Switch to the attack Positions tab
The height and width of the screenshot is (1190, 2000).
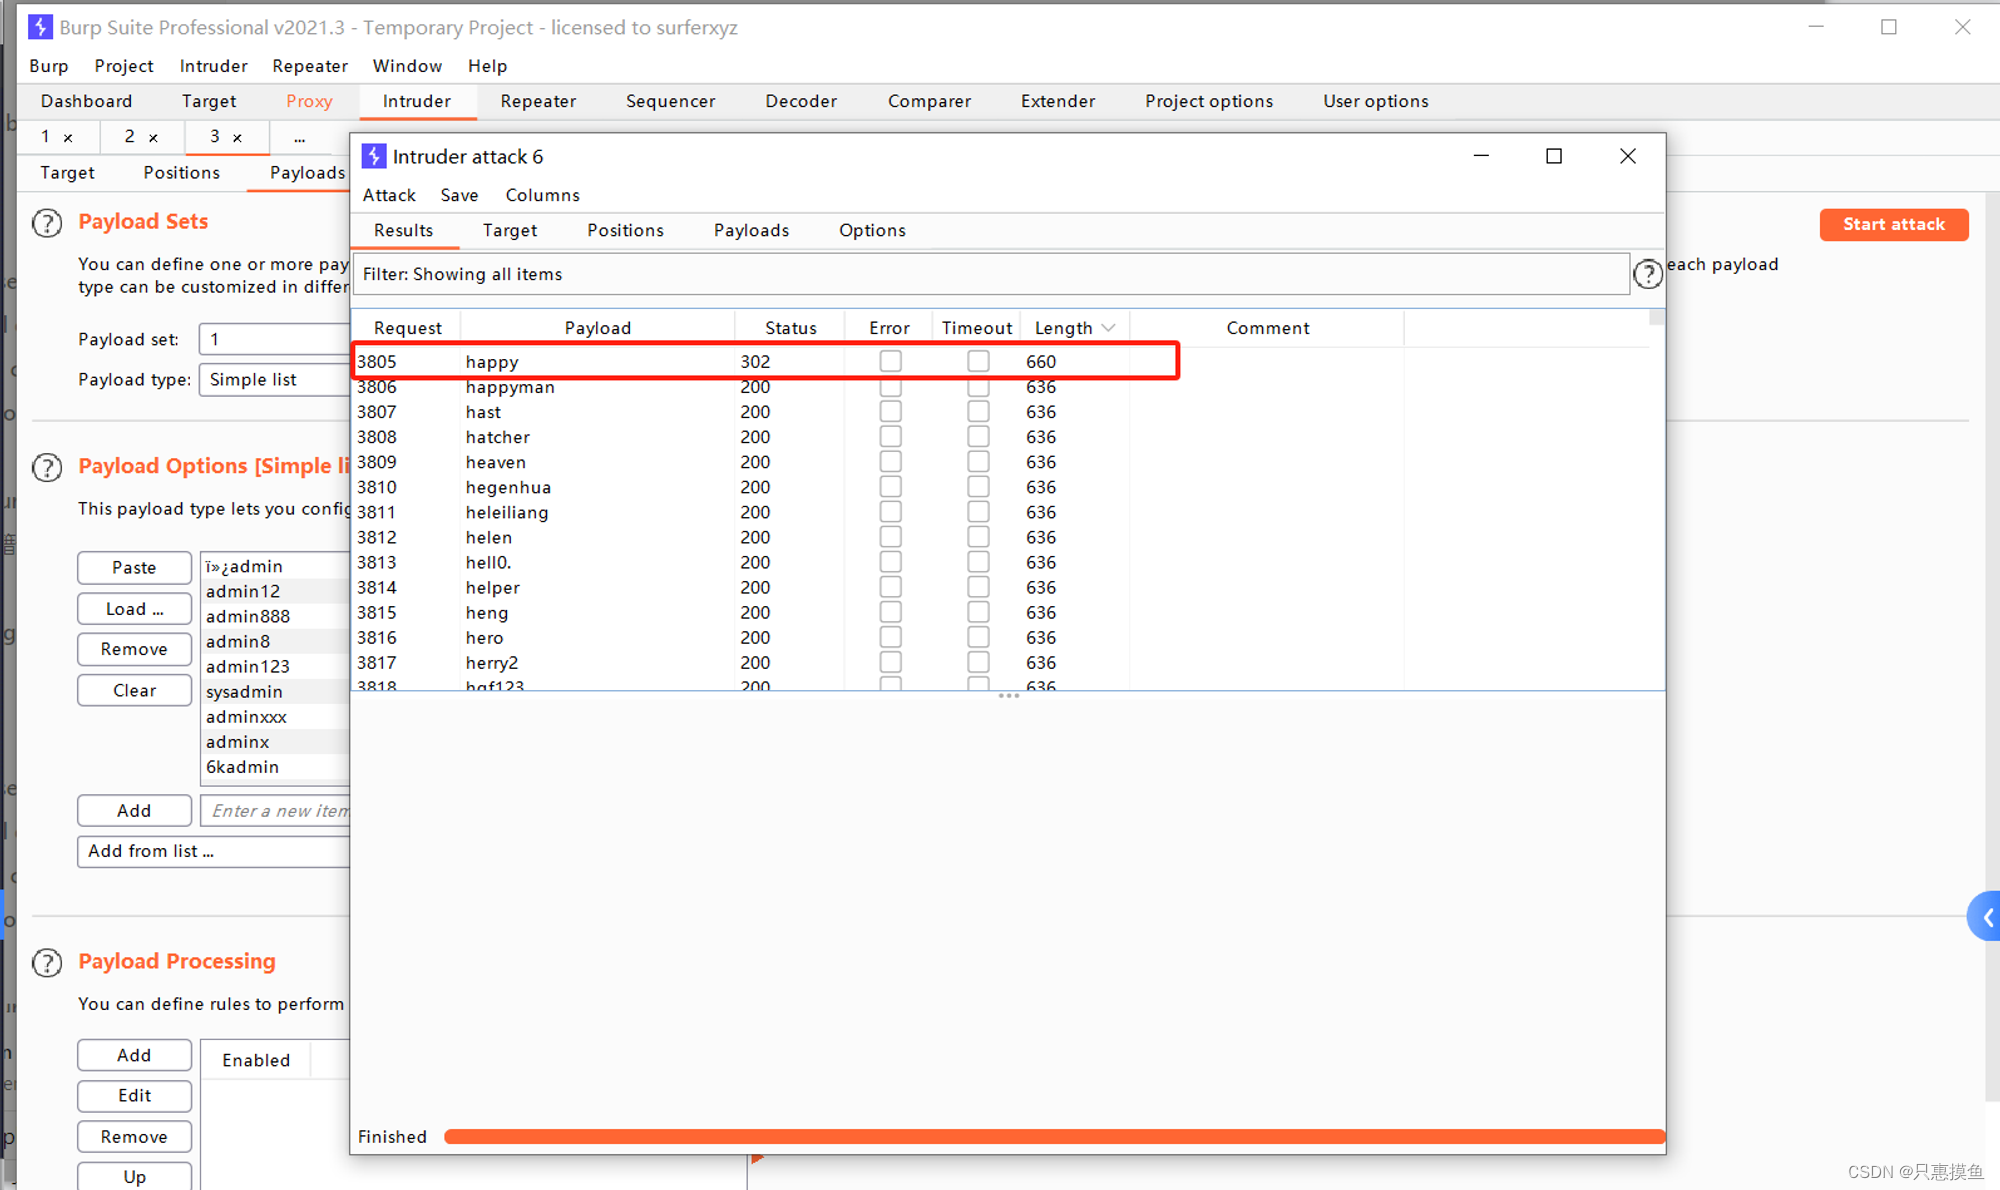click(x=625, y=230)
